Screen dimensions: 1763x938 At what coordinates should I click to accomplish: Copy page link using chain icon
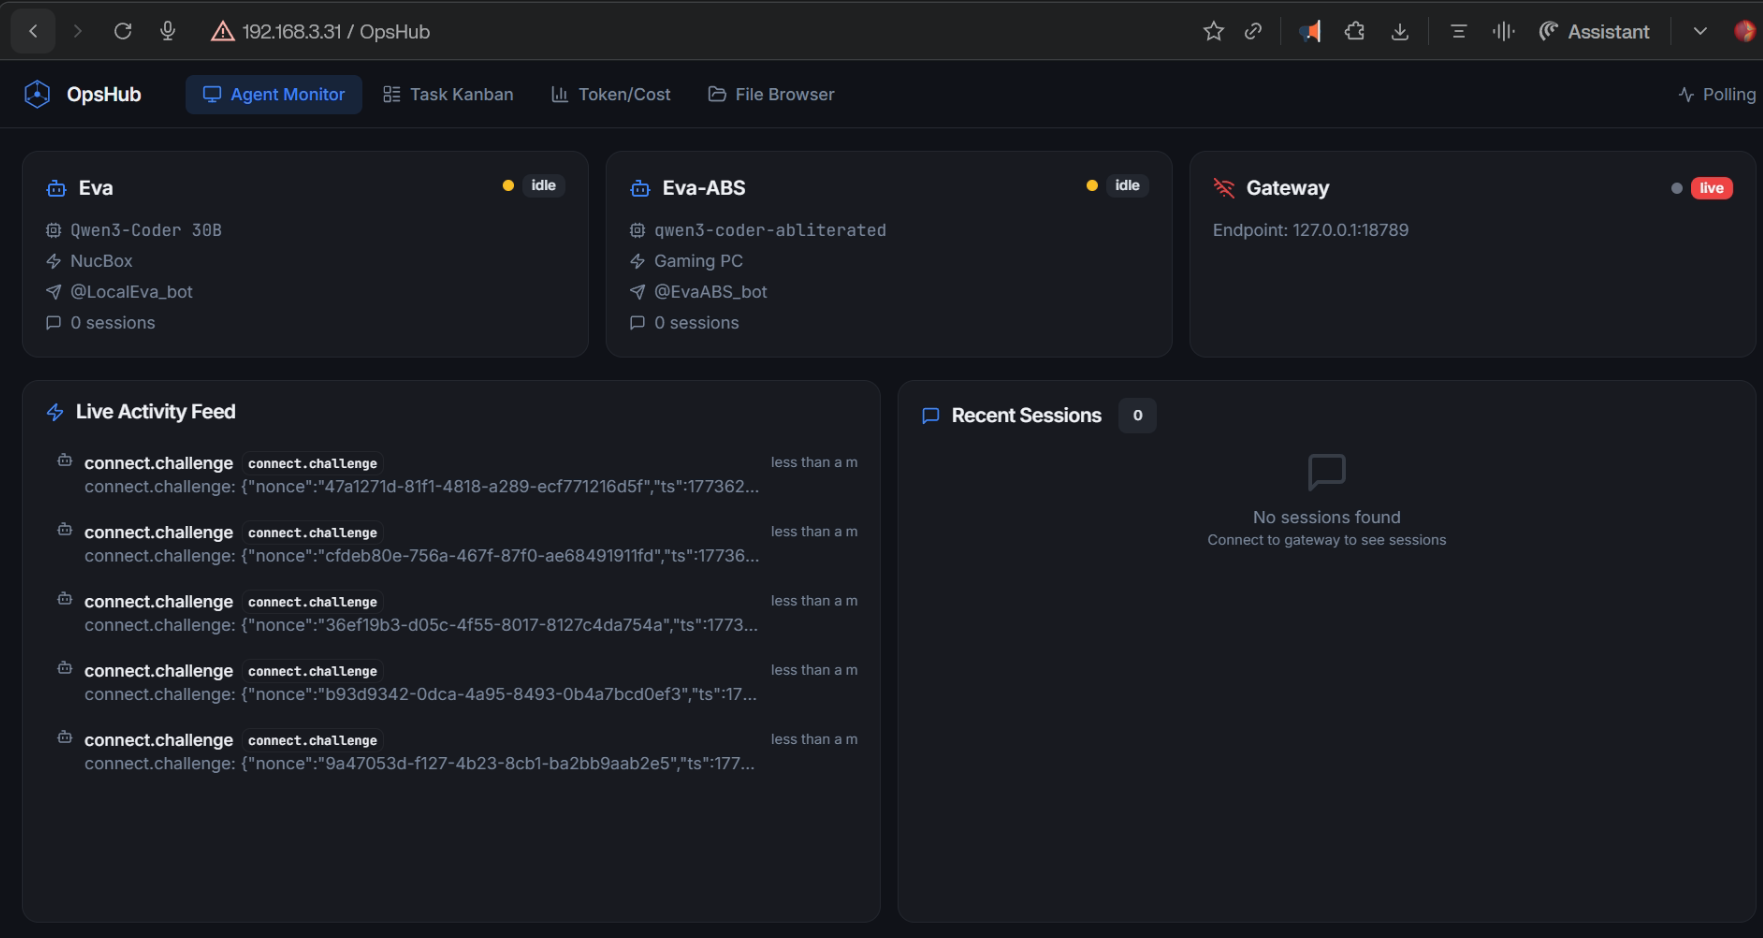coord(1253,31)
